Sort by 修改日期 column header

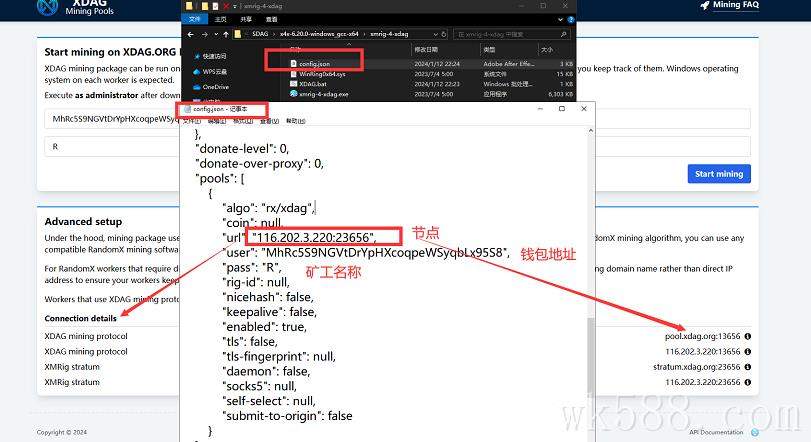(426, 50)
